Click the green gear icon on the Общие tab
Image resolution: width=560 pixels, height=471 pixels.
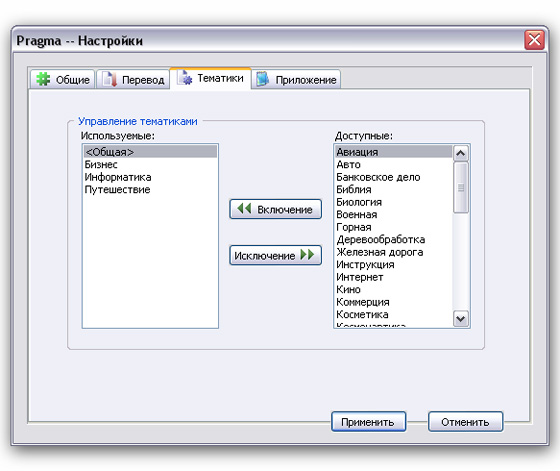coord(43,79)
